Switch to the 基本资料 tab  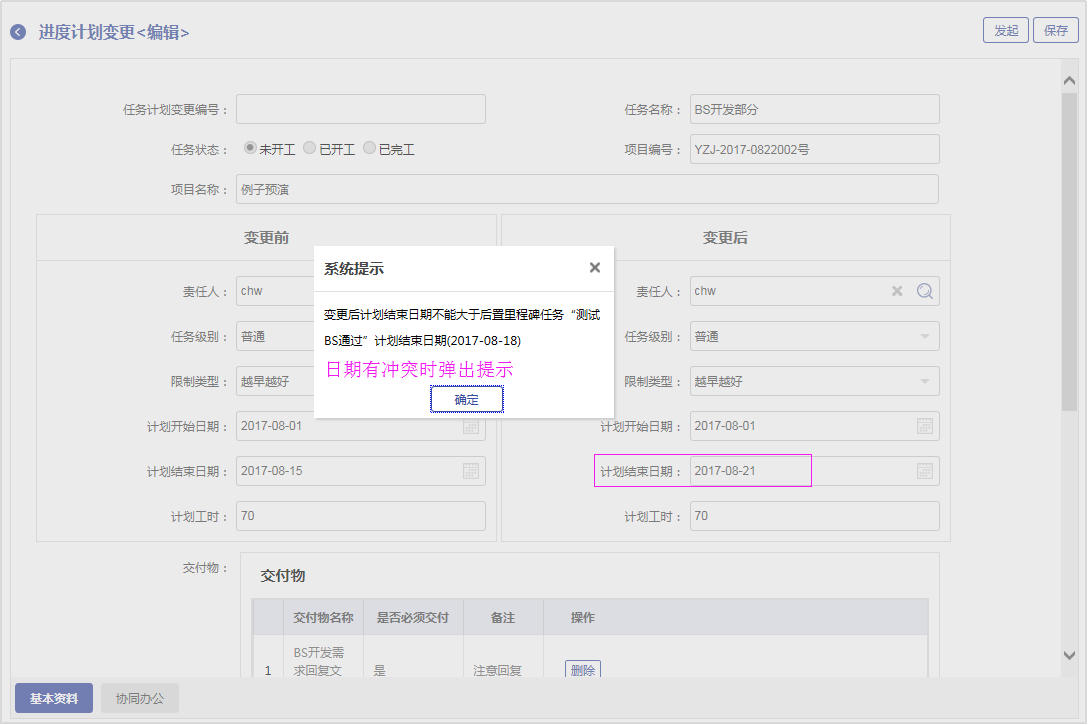54,698
